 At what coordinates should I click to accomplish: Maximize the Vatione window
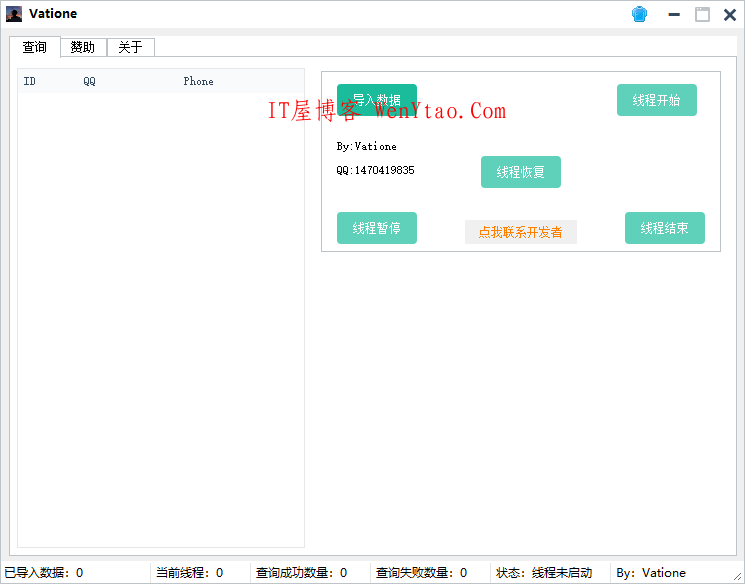click(x=702, y=15)
